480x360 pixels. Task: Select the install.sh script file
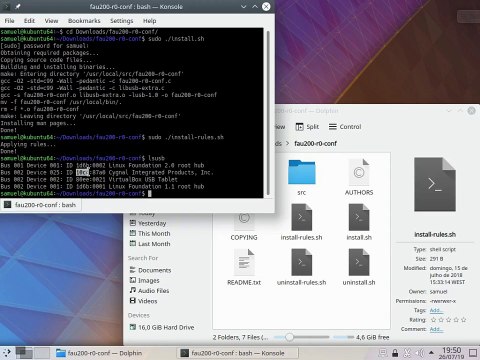coord(359,222)
